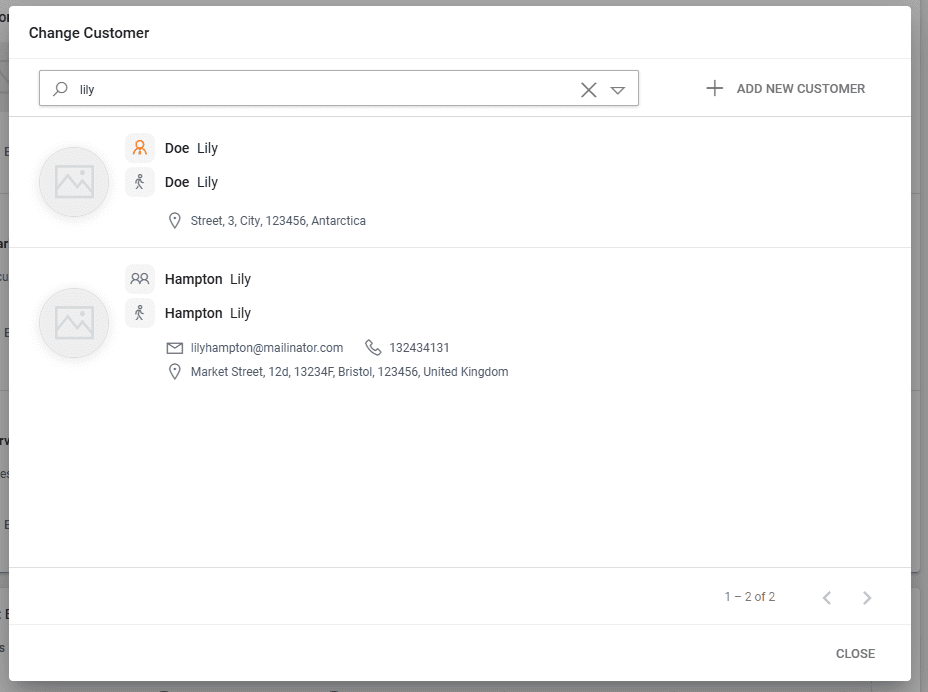This screenshot has height=692, width=928.
Task: Expand the search field dropdown arrow
Action: (x=618, y=90)
